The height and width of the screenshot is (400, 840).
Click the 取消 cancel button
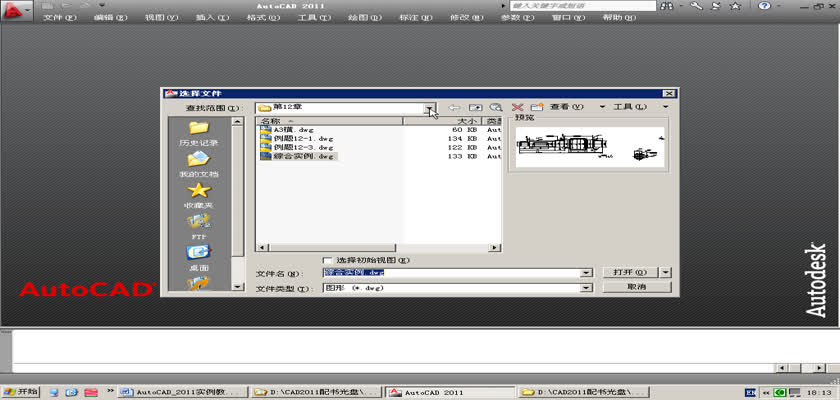pos(636,288)
